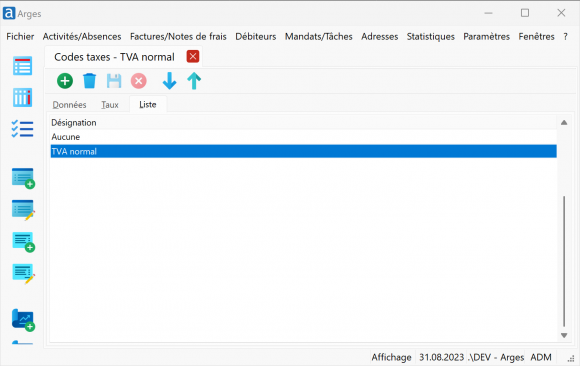Select the Liste tab

[148, 104]
